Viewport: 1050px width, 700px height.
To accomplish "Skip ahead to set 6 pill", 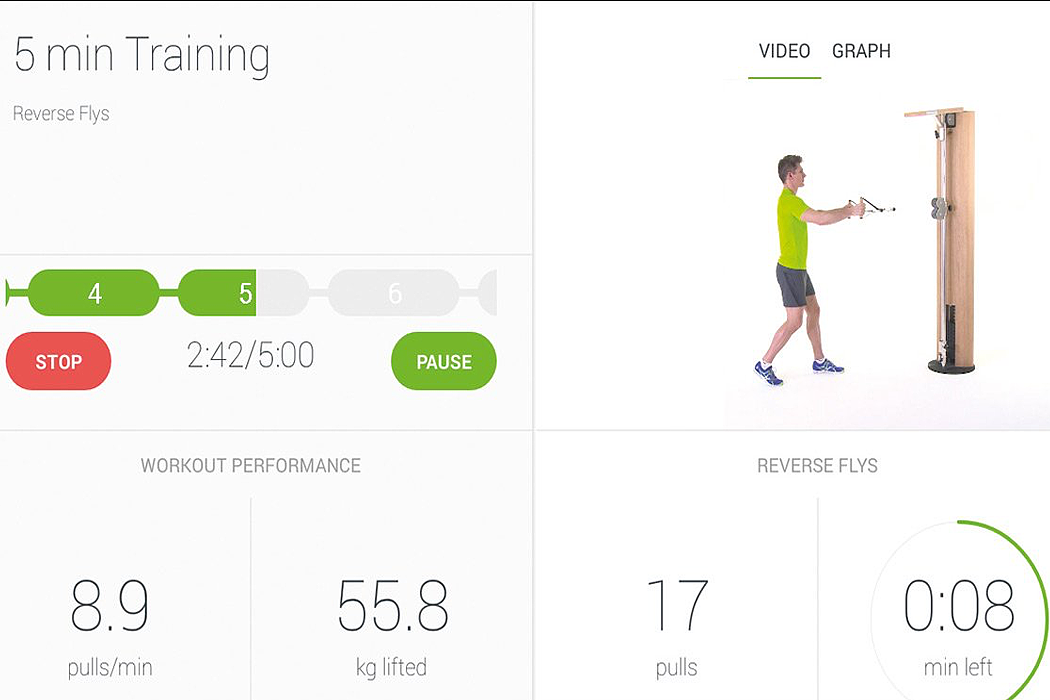I will pyautogui.click(x=394, y=293).
